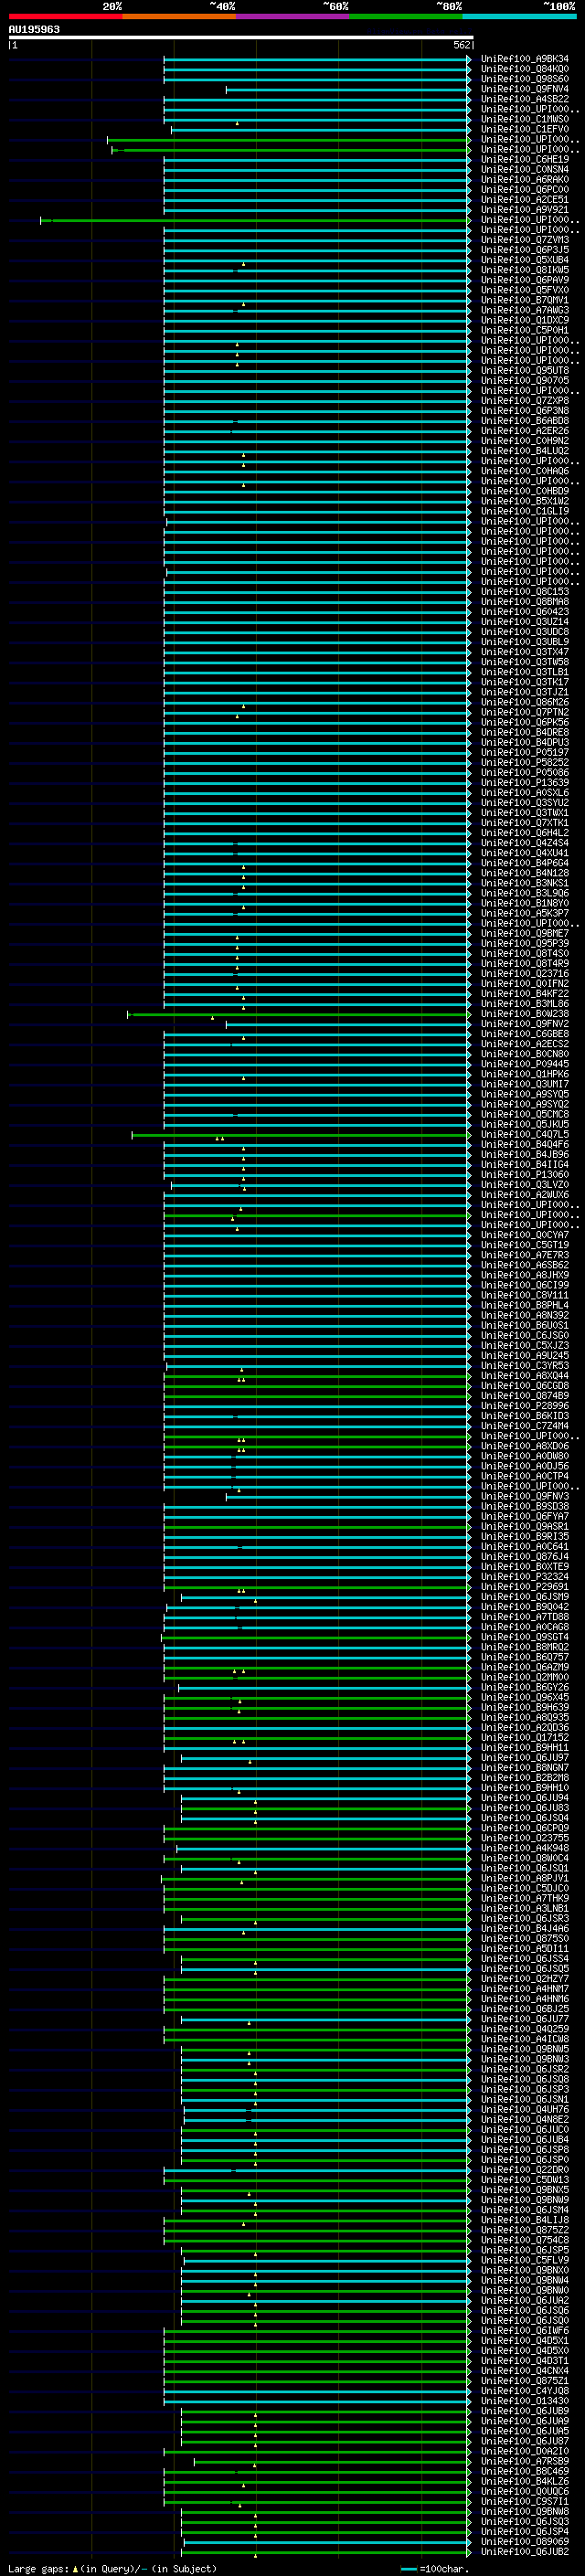Select hit label UniRef100_C1MWS0

tap(525, 119)
